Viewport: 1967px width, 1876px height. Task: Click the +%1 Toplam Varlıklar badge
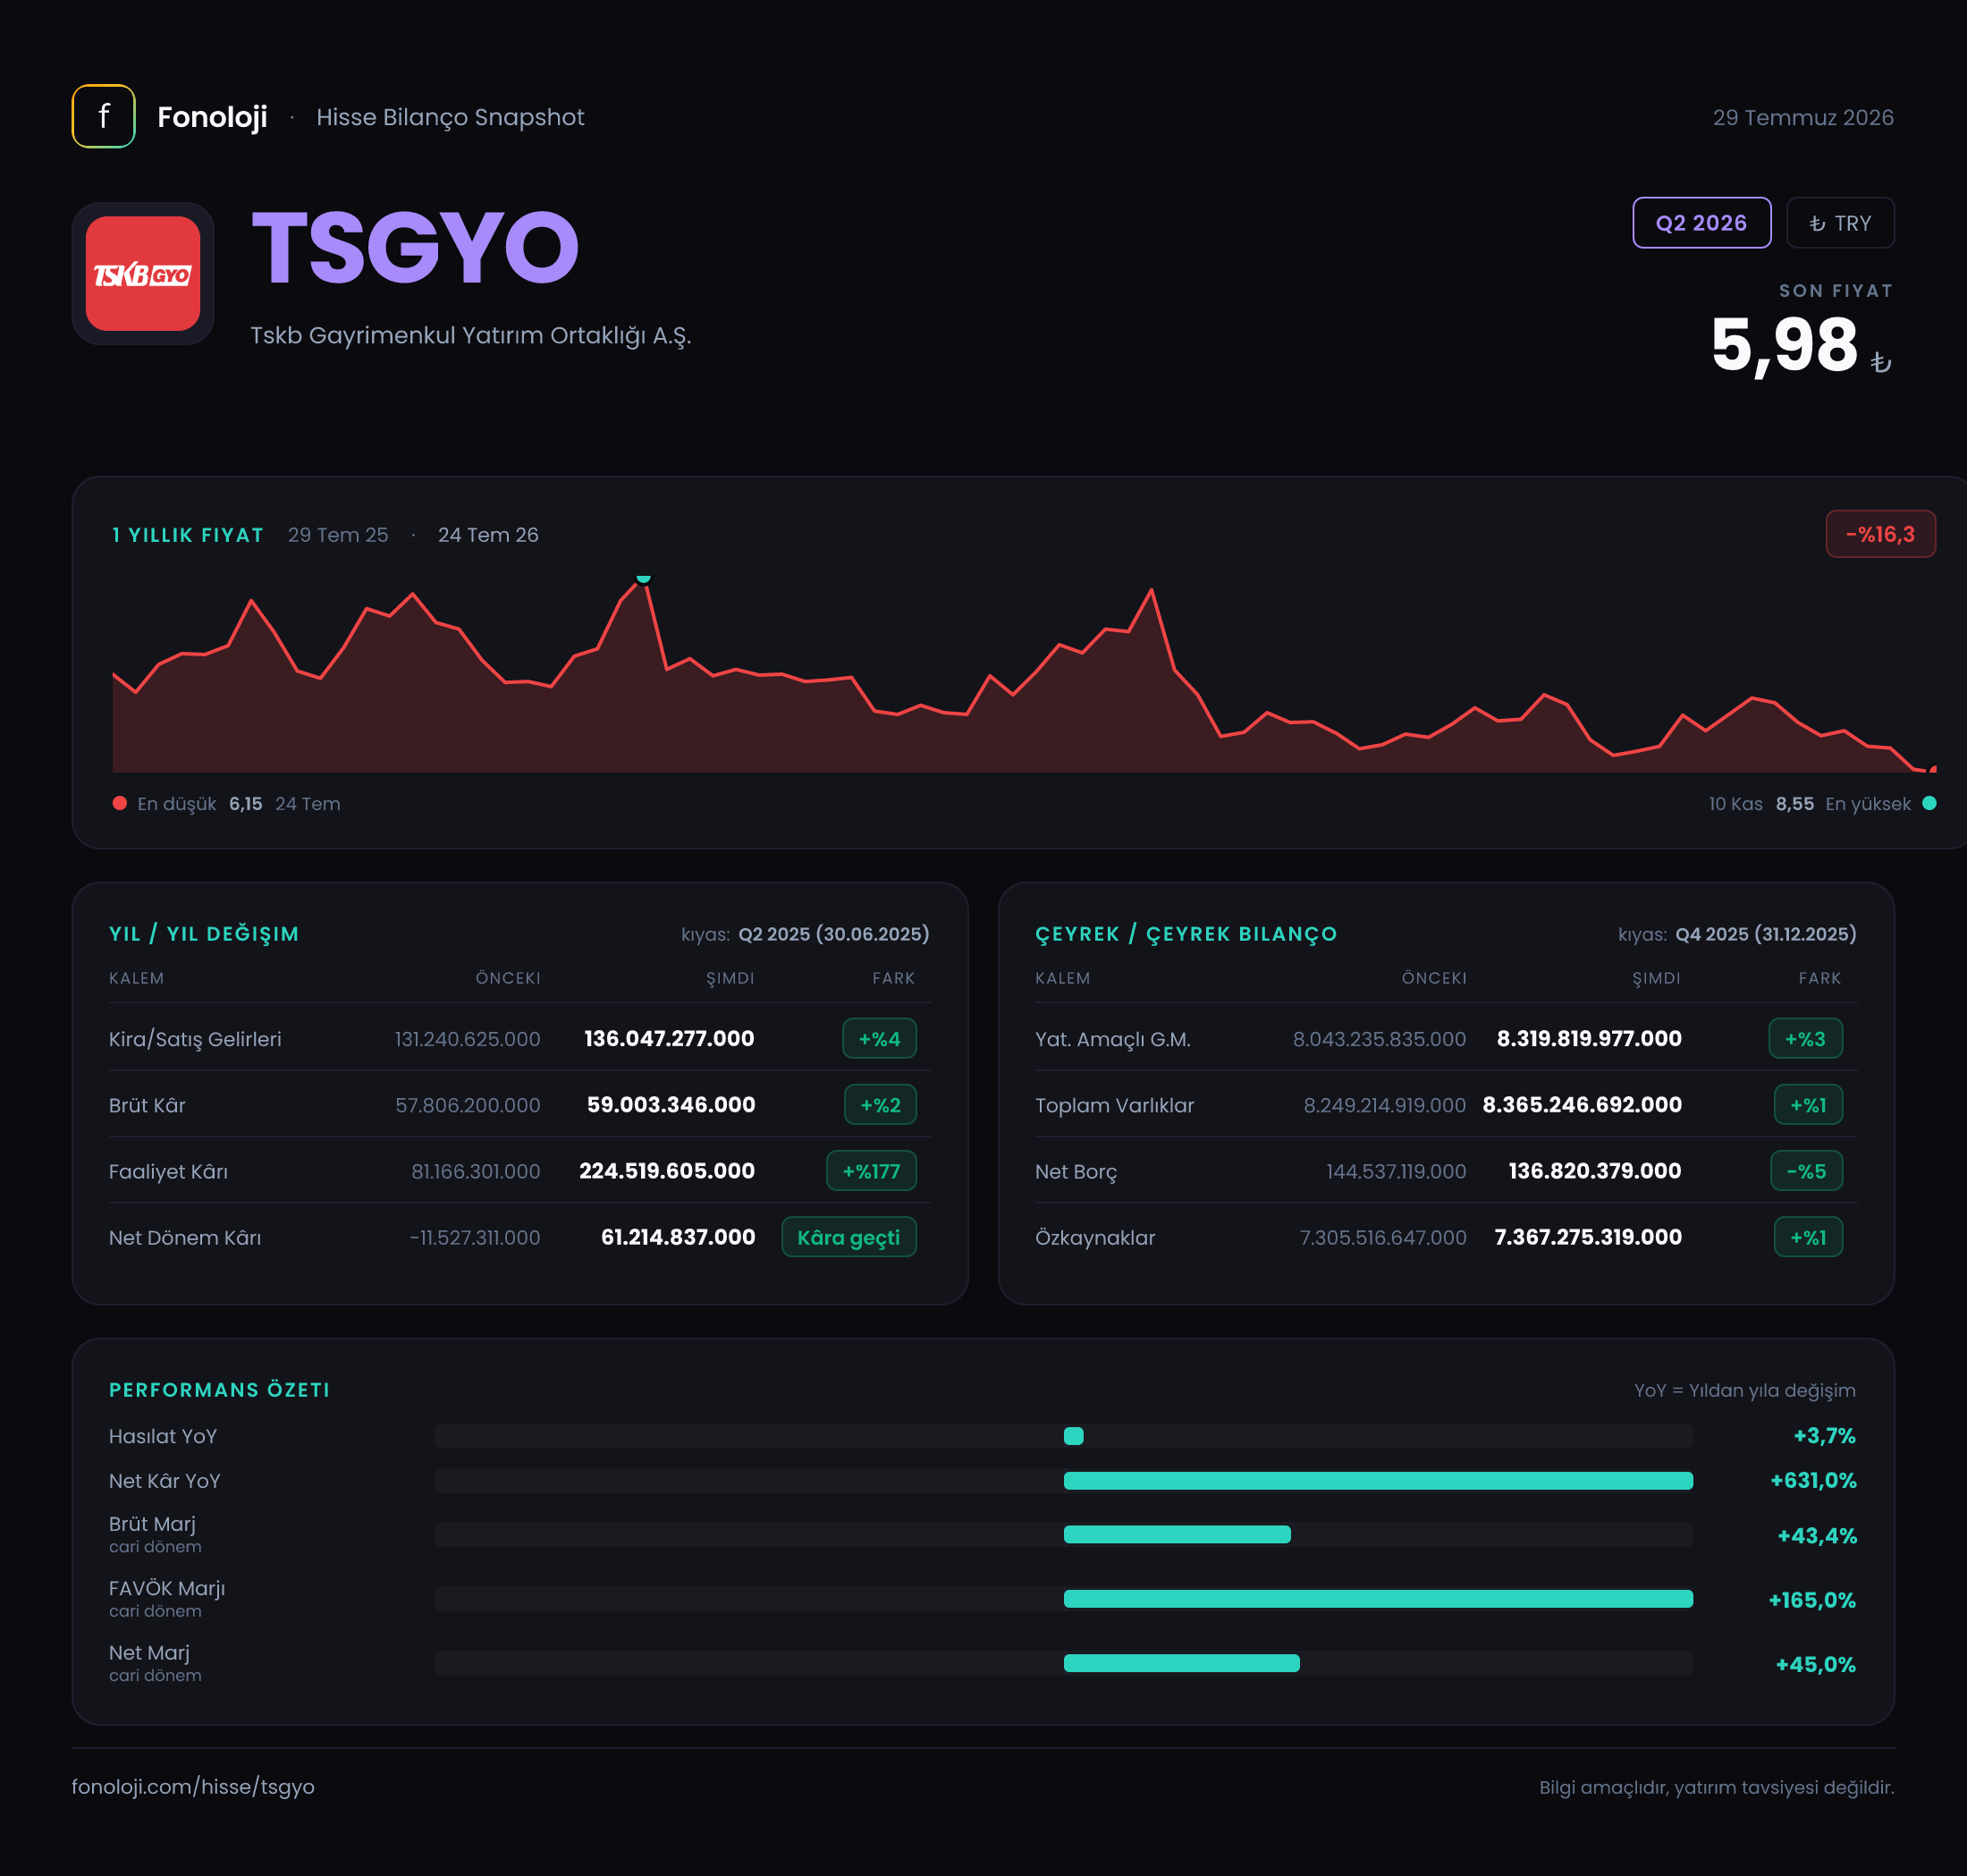coord(1808,1105)
